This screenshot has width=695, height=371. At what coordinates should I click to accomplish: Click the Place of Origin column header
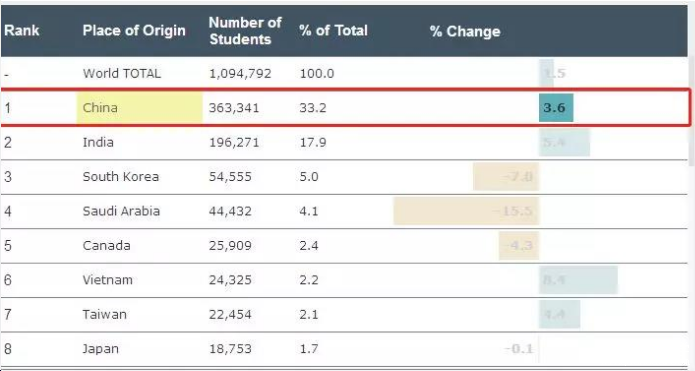pos(134,31)
